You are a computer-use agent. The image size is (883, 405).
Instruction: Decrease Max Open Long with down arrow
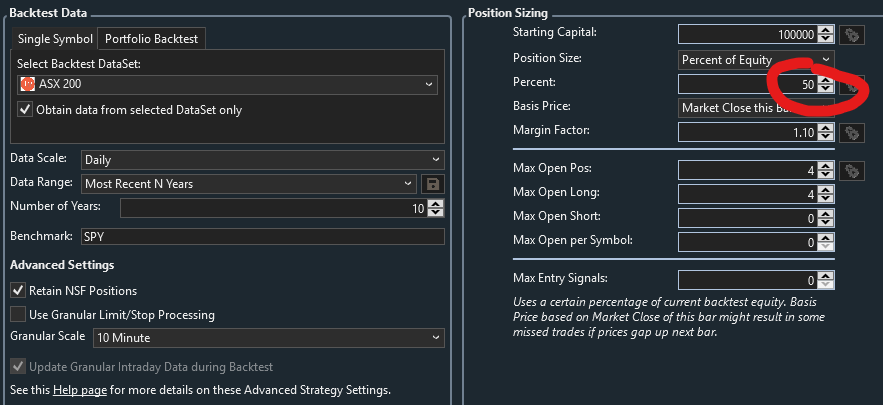click(825, 199)
